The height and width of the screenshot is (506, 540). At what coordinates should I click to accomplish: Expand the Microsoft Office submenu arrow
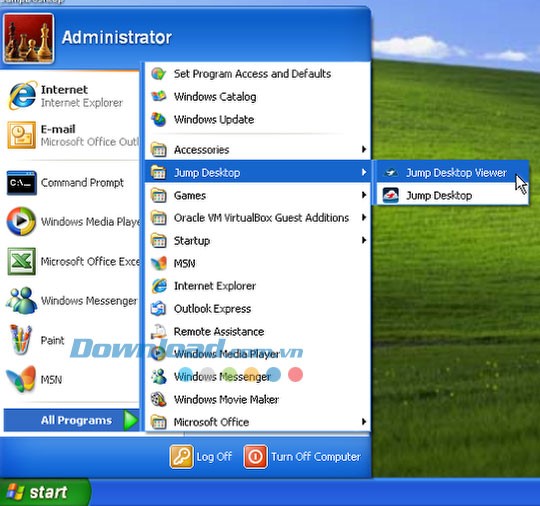tap(364, 422)
